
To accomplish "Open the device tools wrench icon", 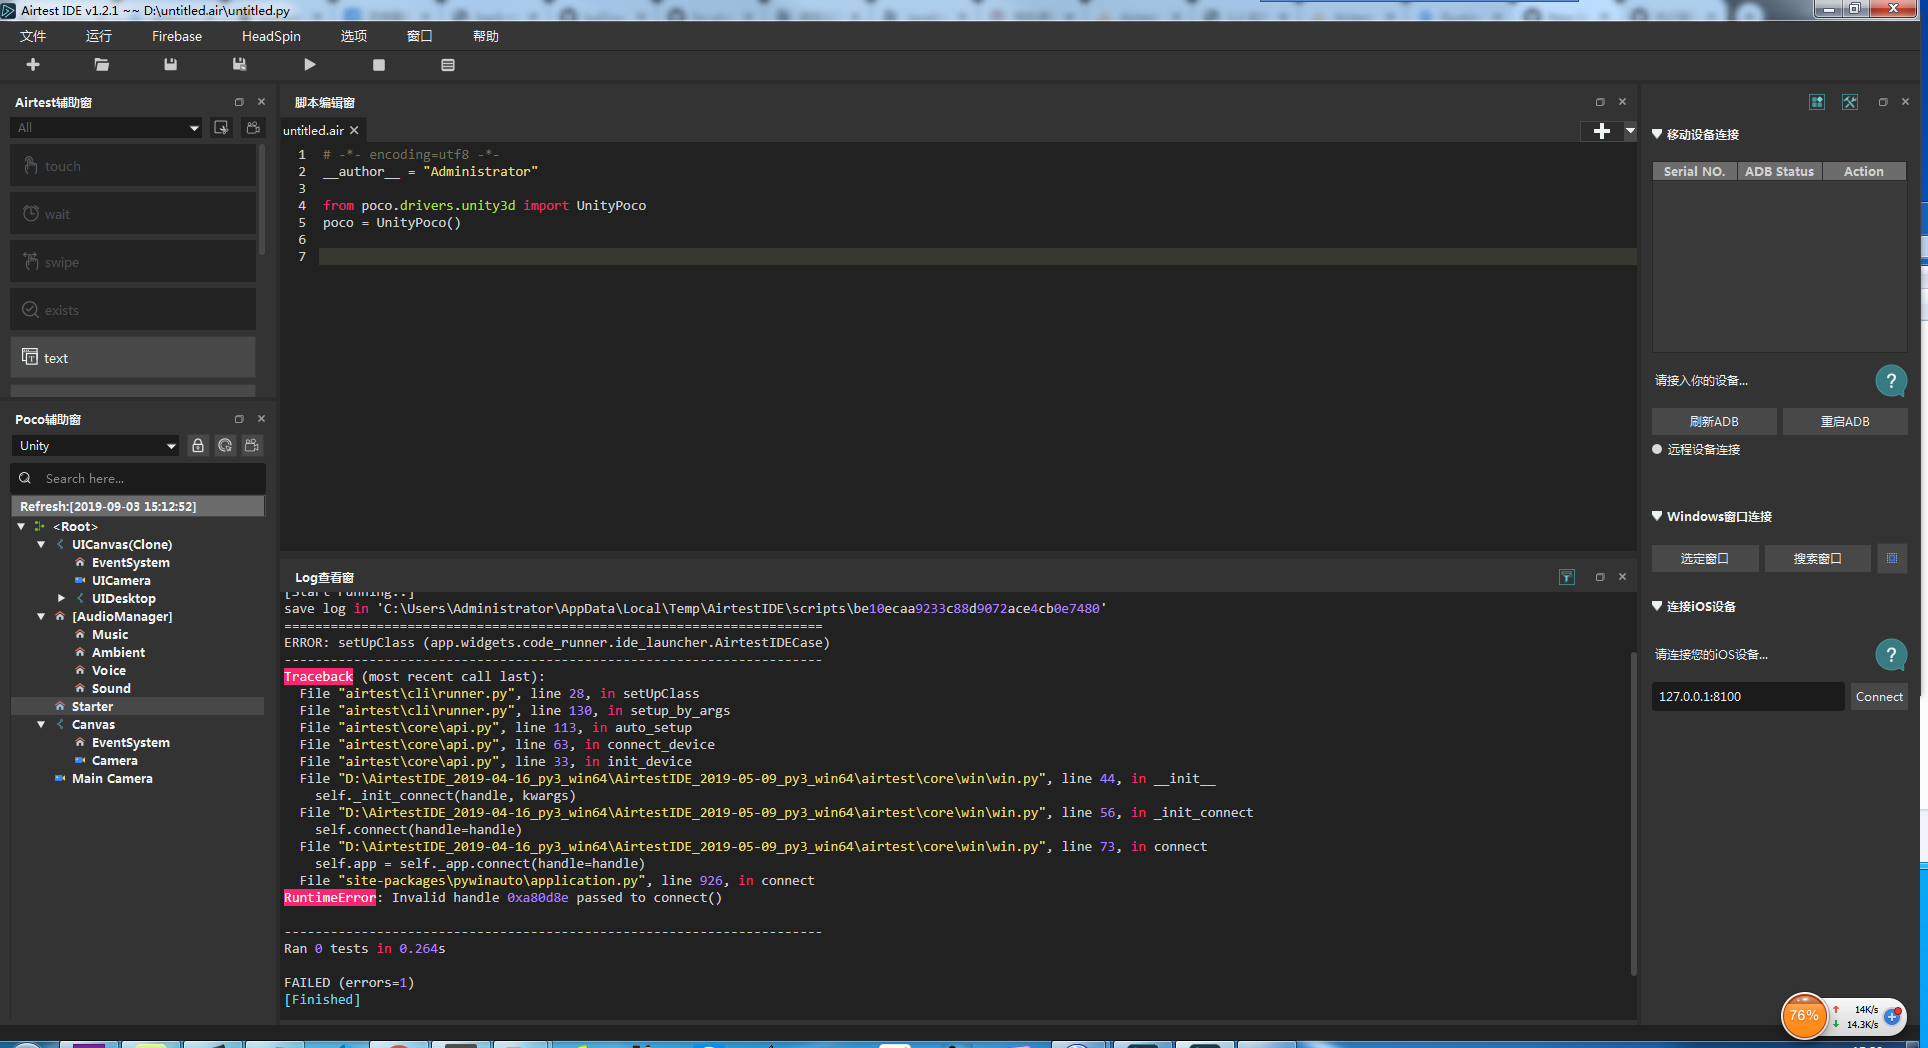I will pos(1850,102).
